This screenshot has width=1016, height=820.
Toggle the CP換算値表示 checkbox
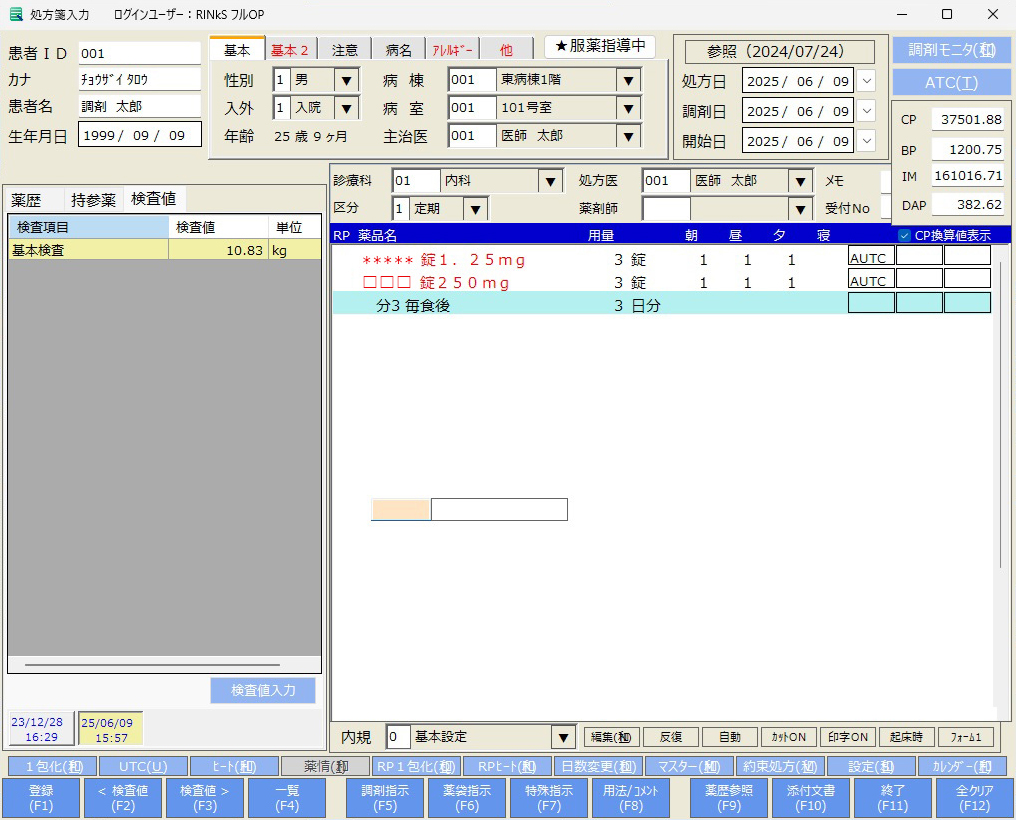point(905,236)
